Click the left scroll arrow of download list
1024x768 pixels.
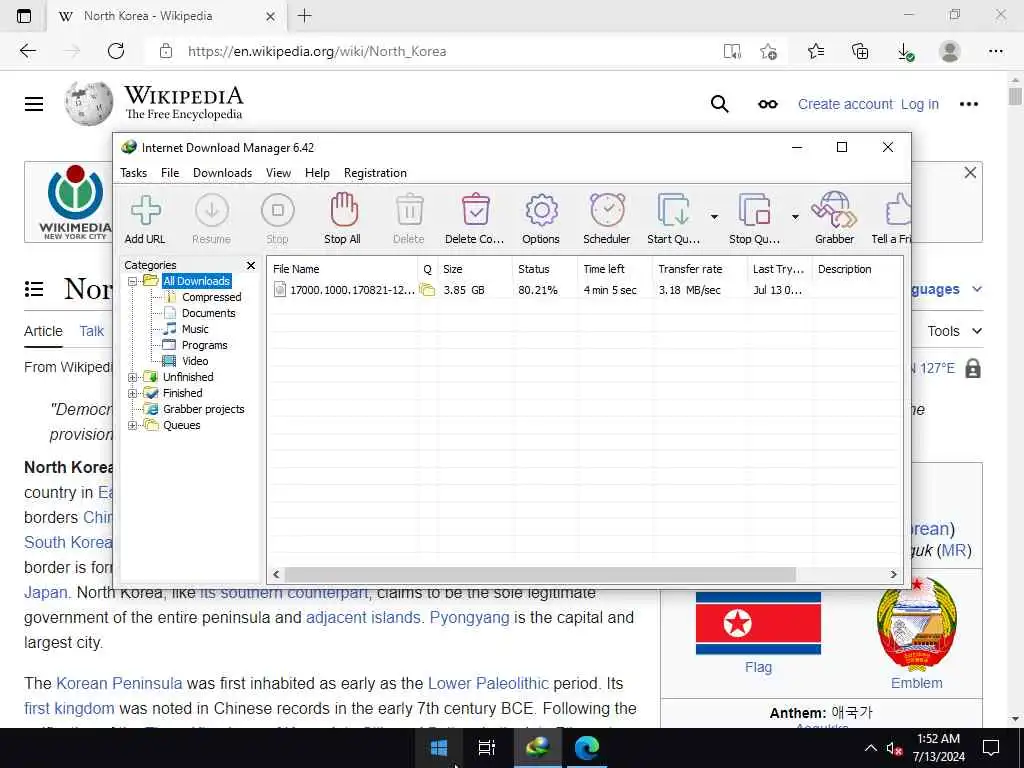pos(276,575)
